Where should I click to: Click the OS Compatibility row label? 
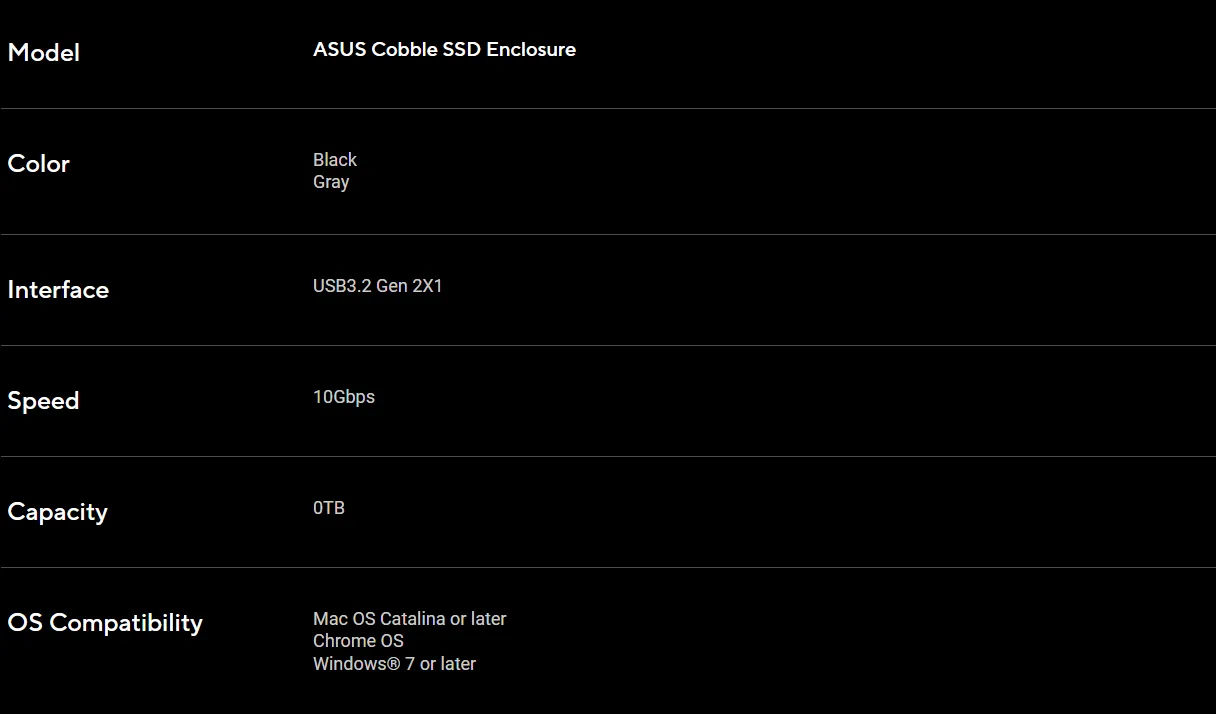click(x=105, y=623)
